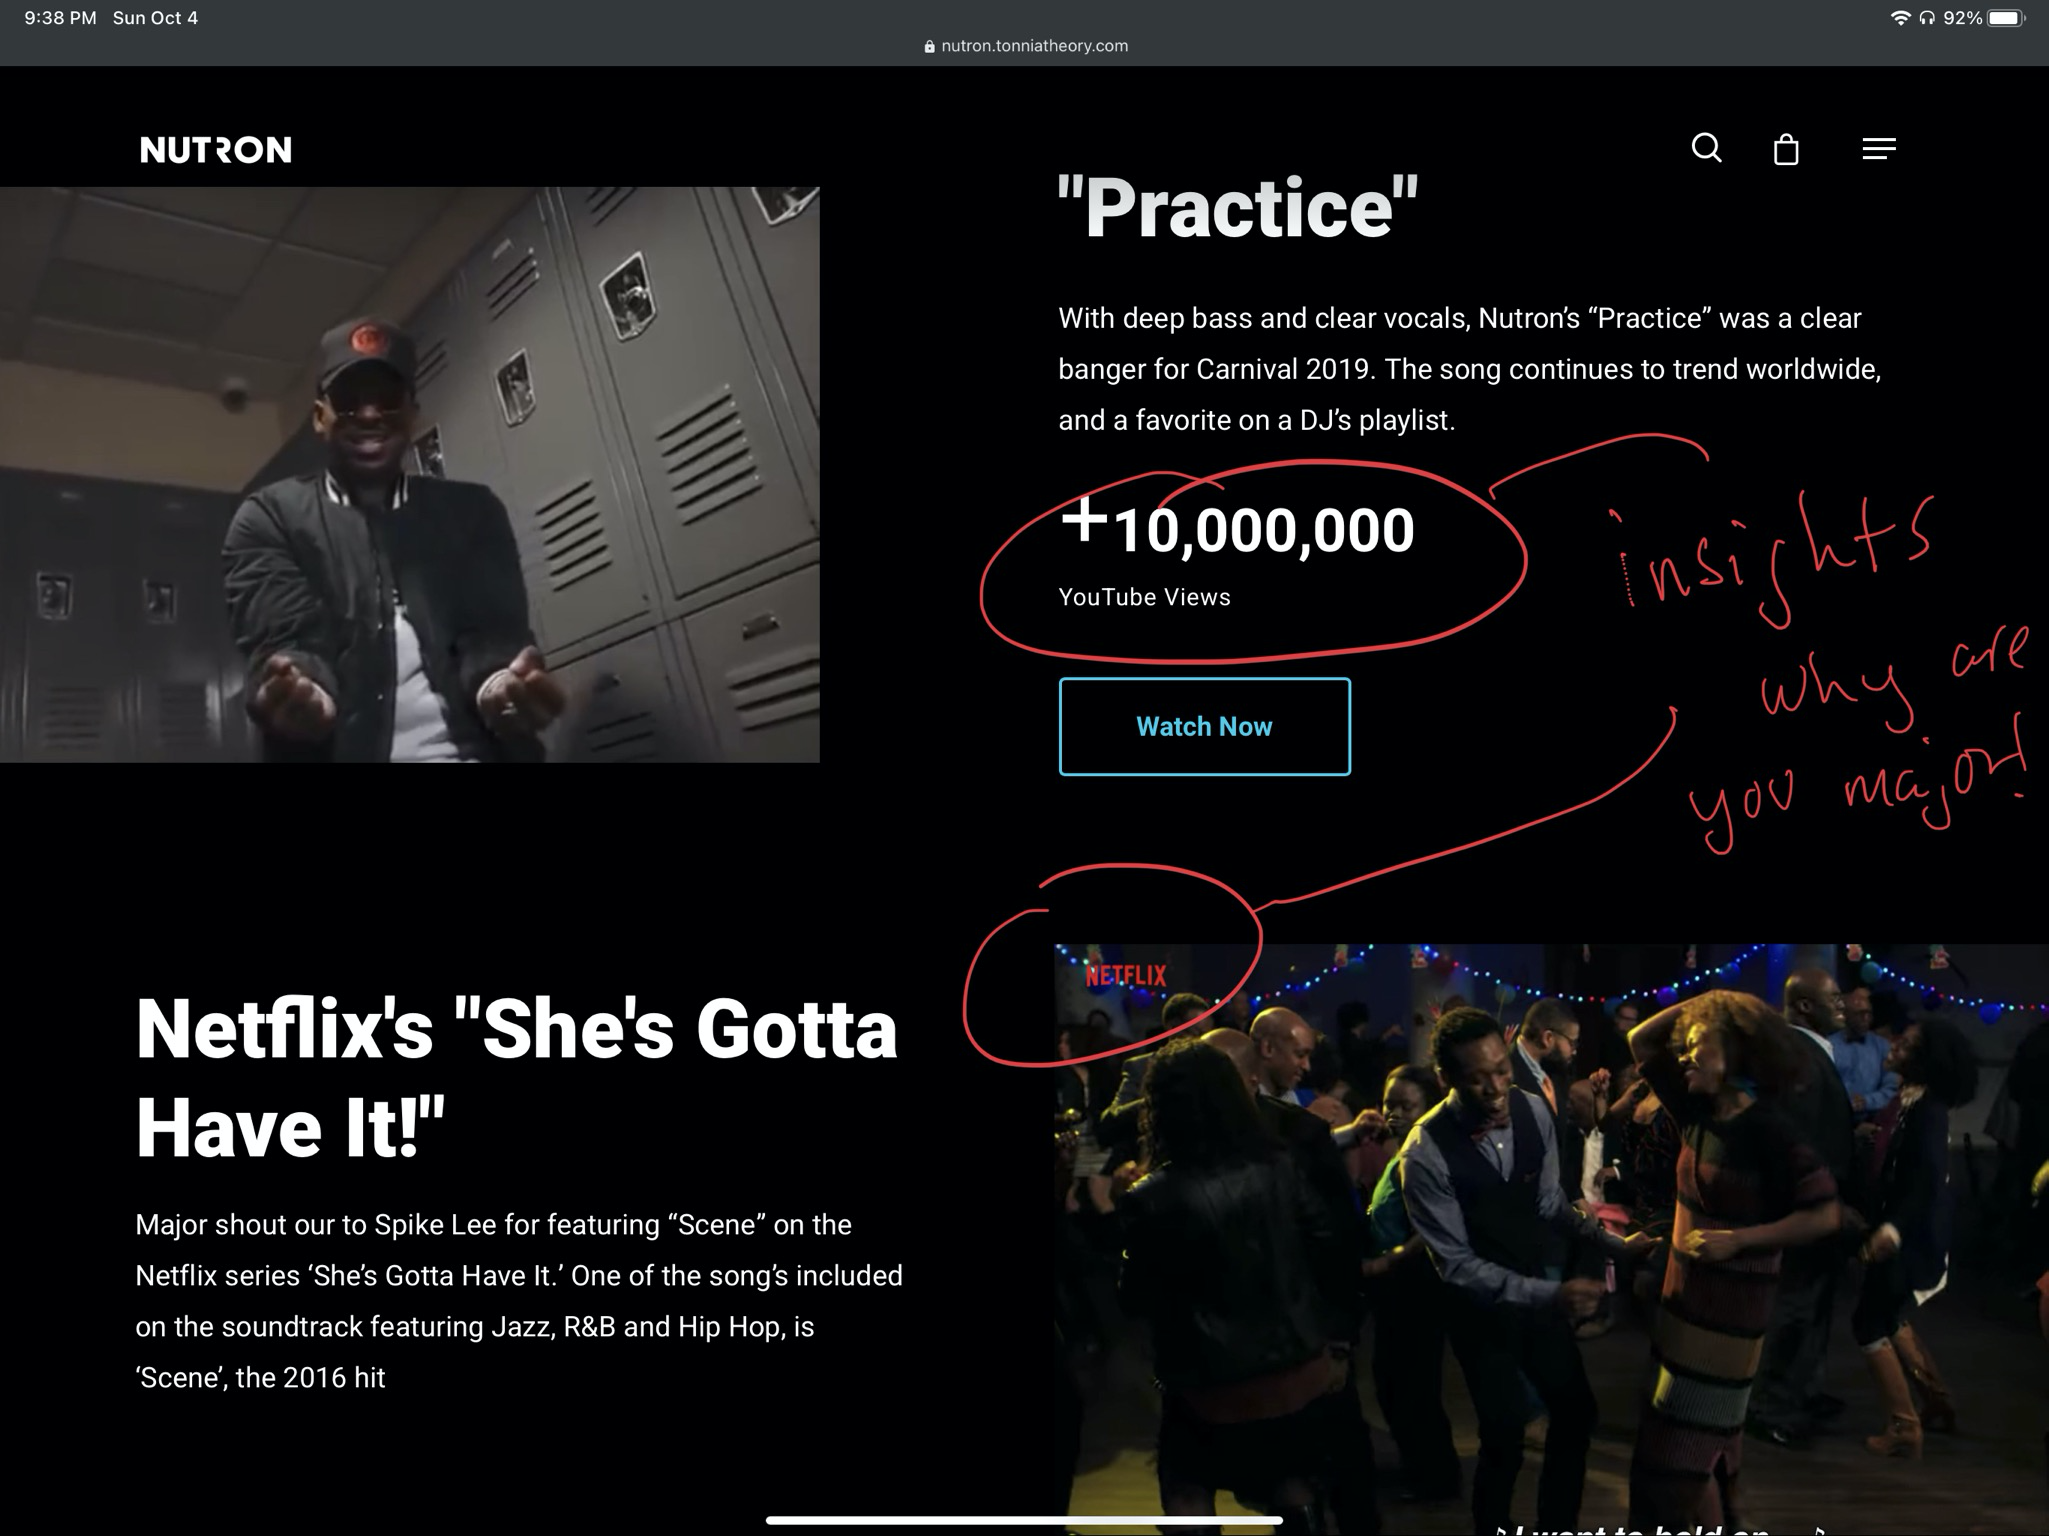
Task: Tap the battery indicator icon
Action: (2006, 18)
